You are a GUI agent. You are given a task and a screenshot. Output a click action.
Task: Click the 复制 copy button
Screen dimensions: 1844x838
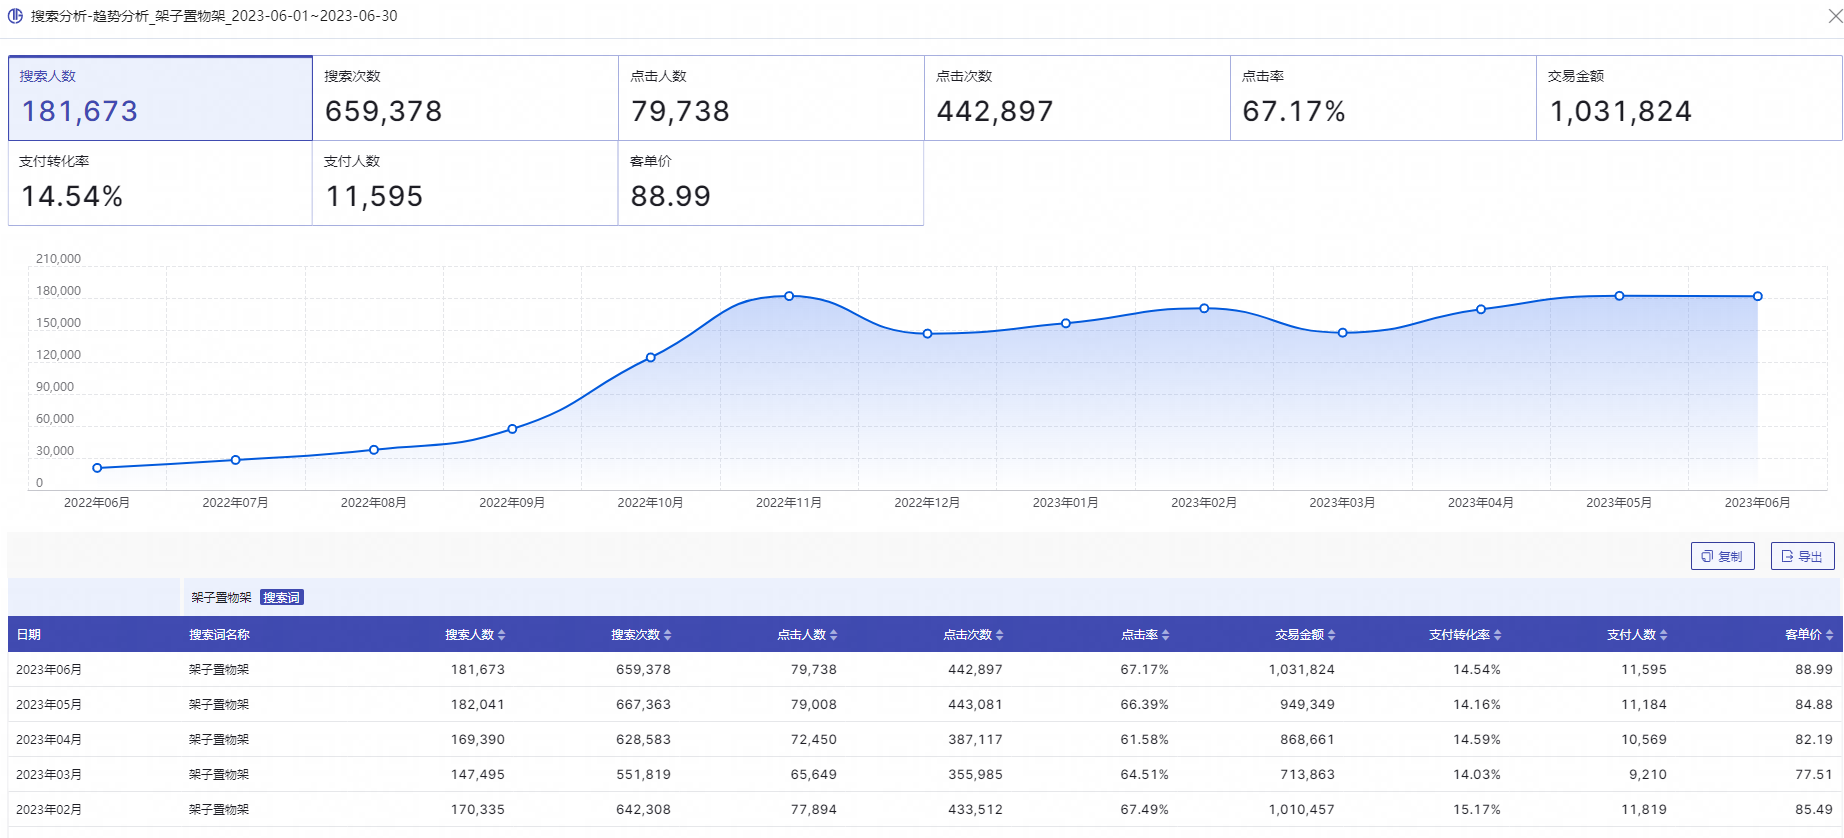1722,556
